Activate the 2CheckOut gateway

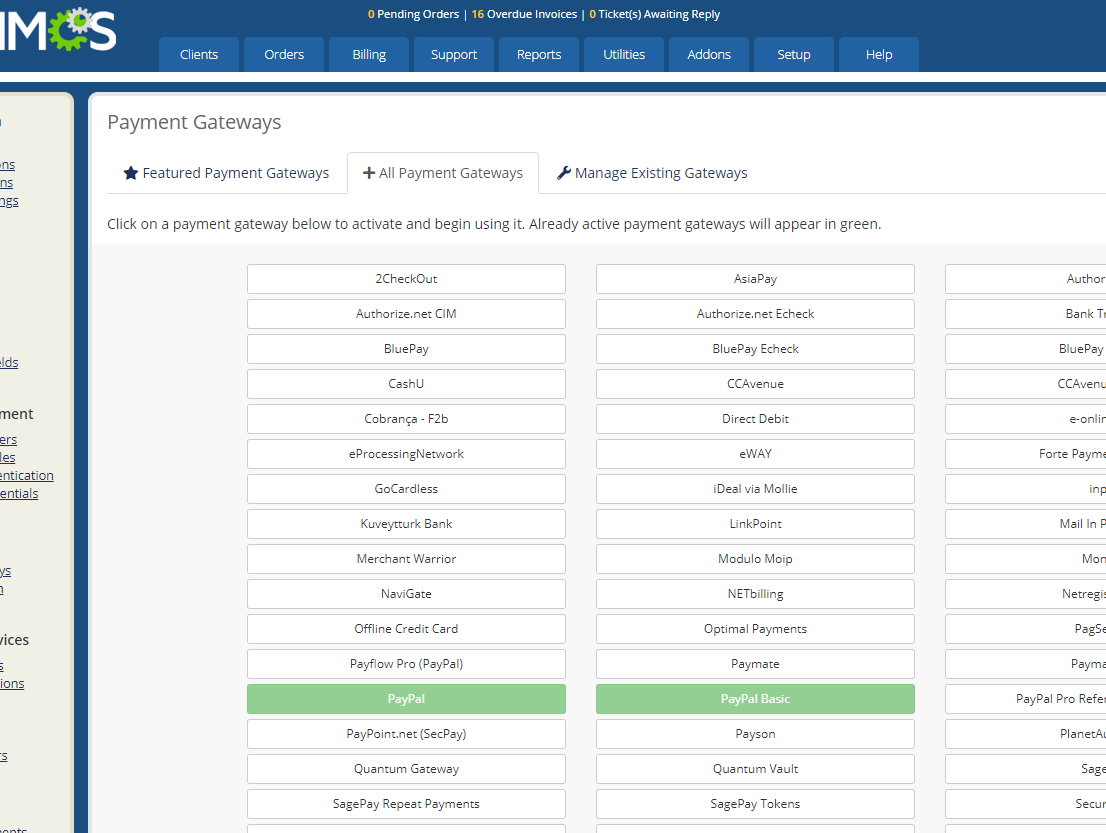406,279
